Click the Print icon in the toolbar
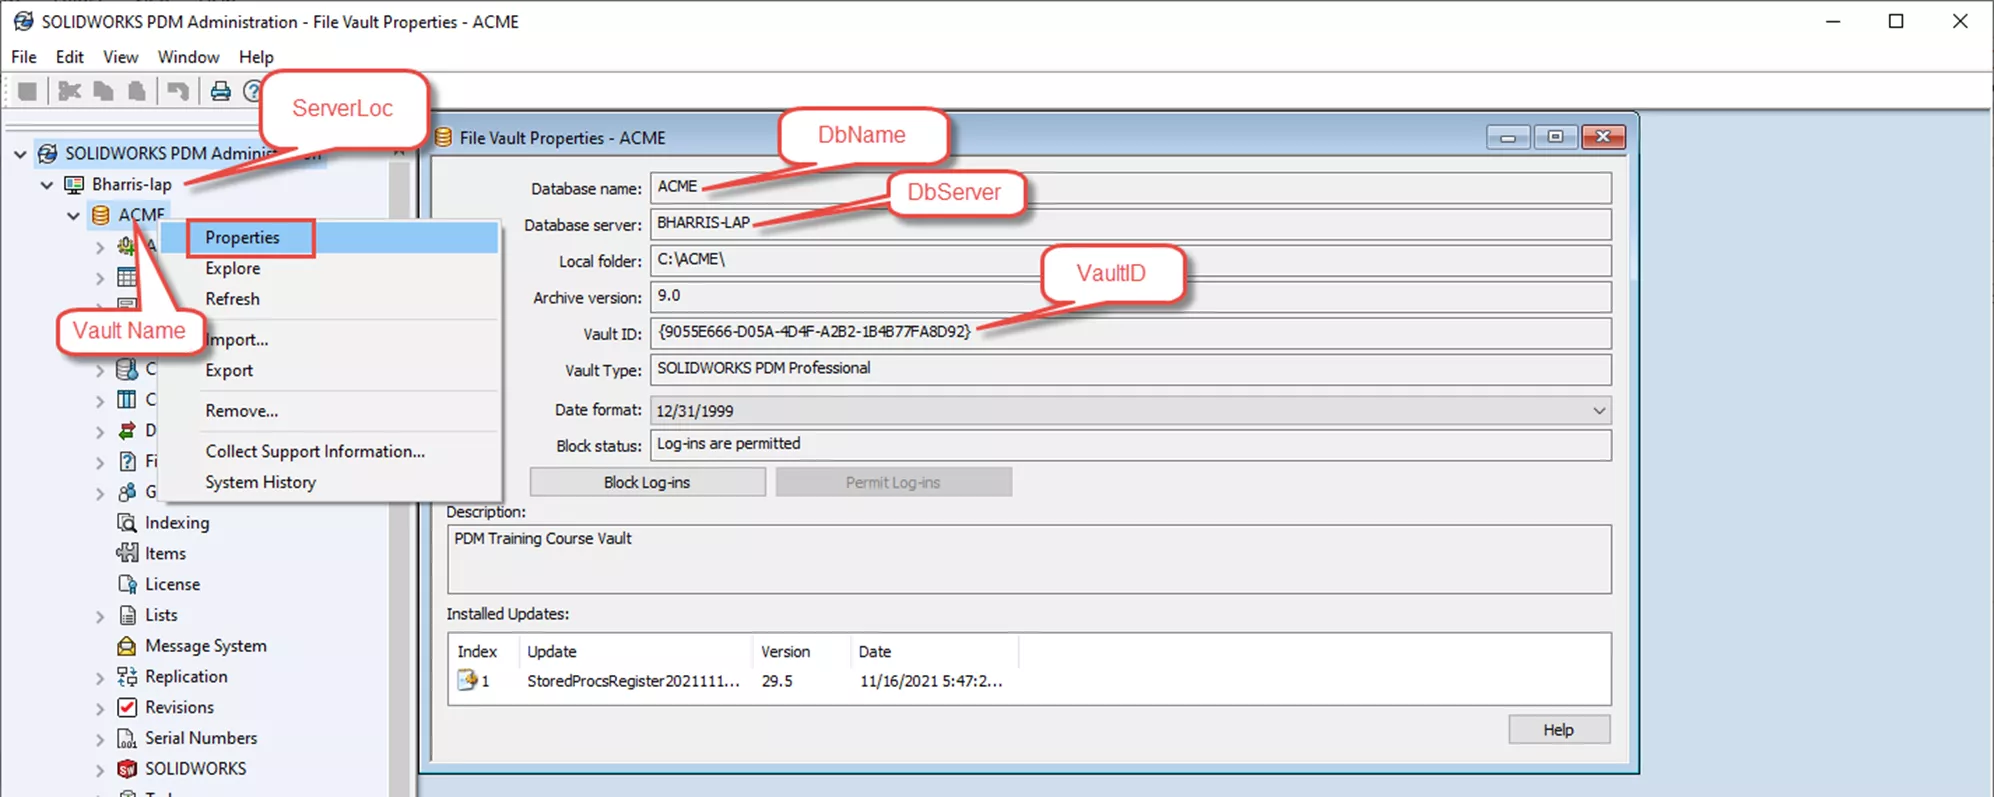 [220, 92]
